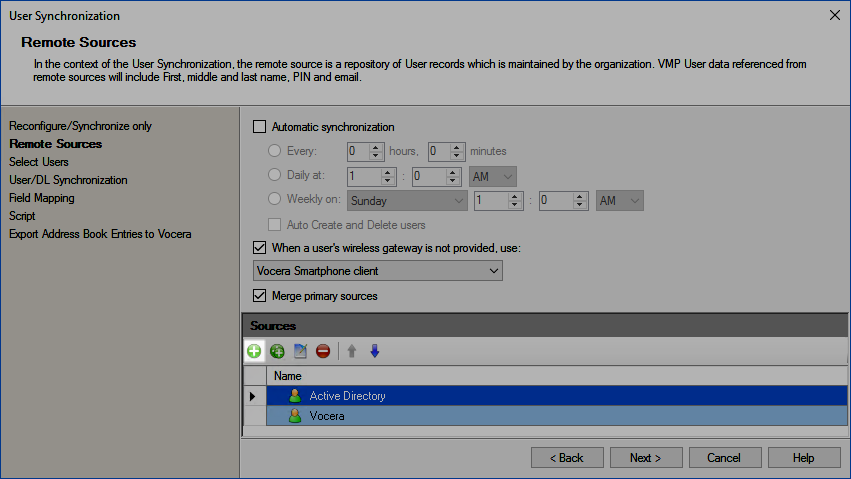Click the green Add source icon
Screen dimensions: 851x479
(254, 351)
